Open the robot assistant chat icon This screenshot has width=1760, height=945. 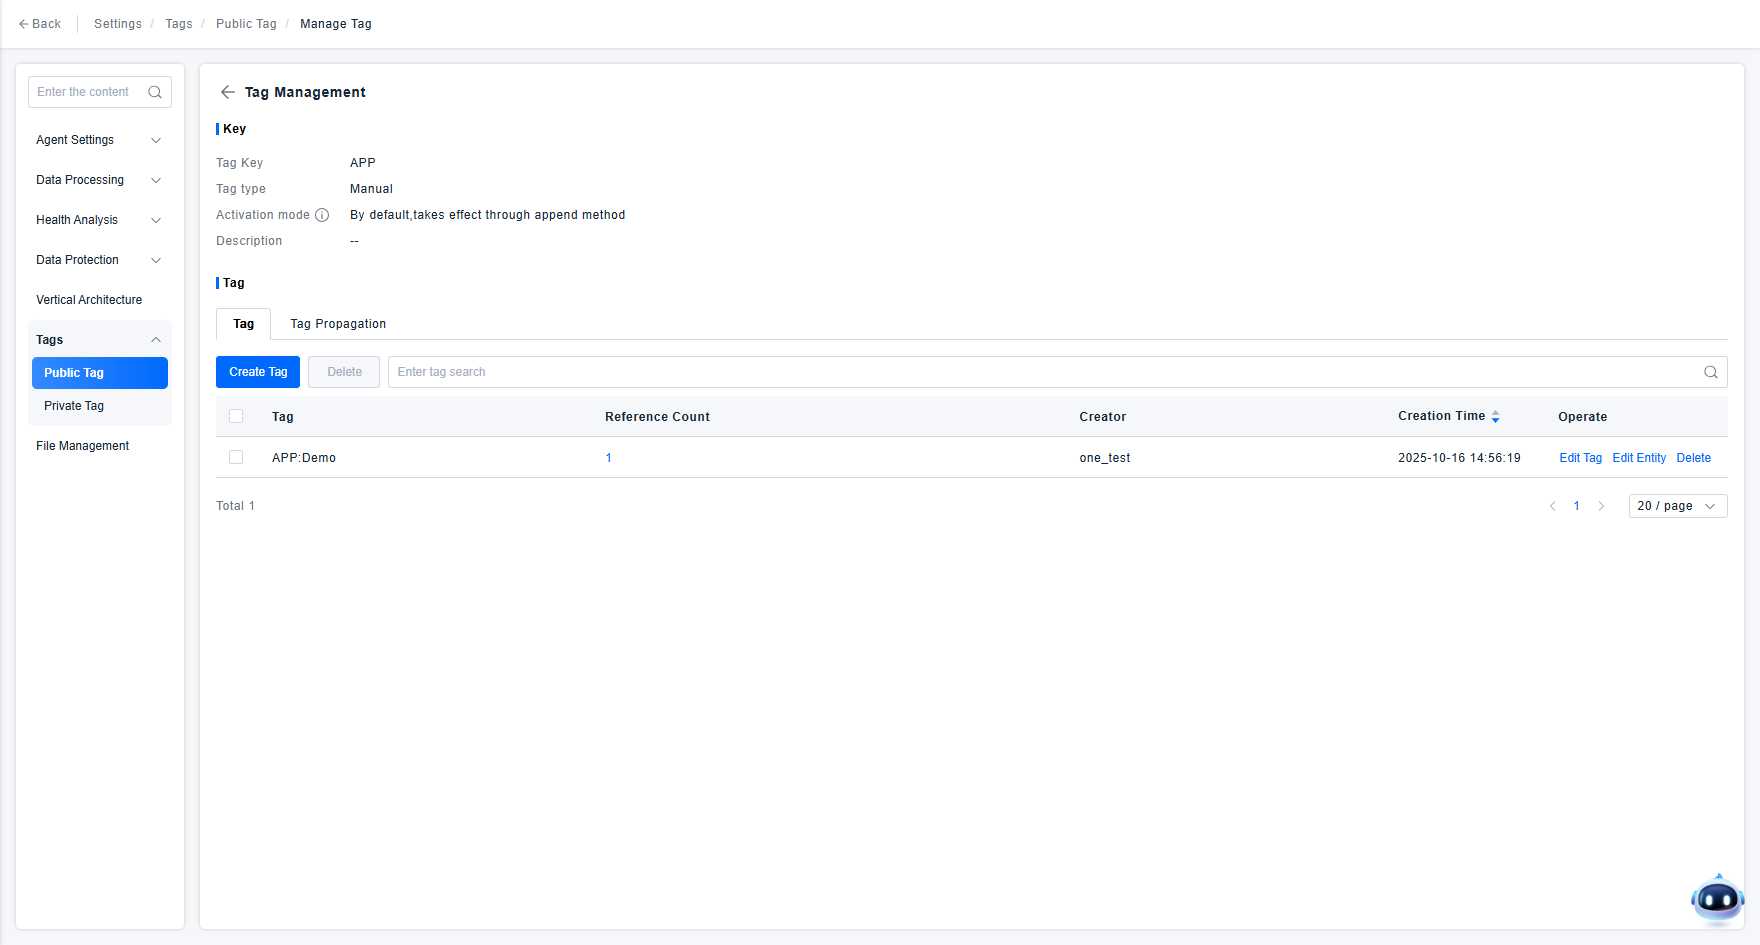tap(1717, 899)
